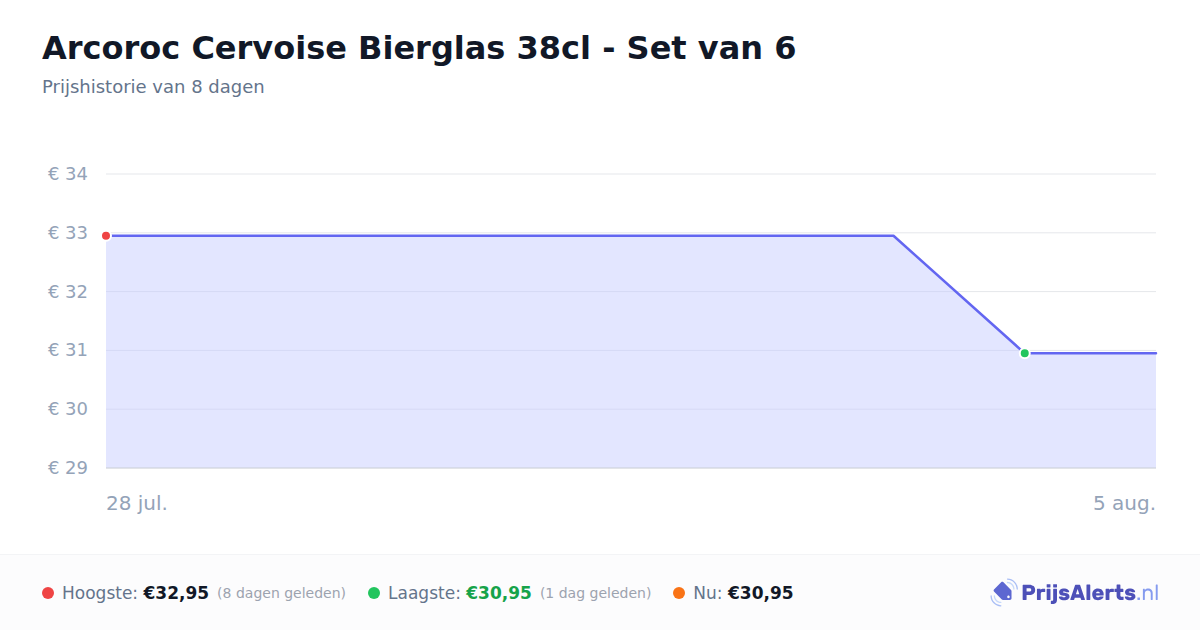The image size is (1200, 630).
Task: Click the Nu current price €30,95
Action: coord(760,593)
